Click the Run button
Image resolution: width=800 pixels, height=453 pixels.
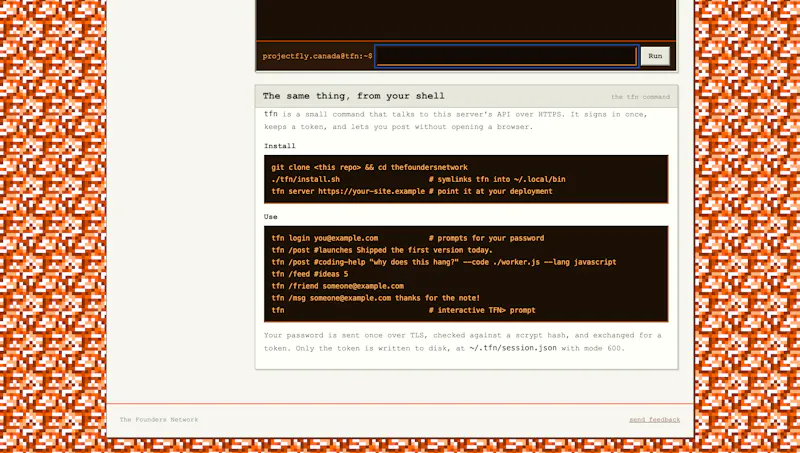[655, 56]
